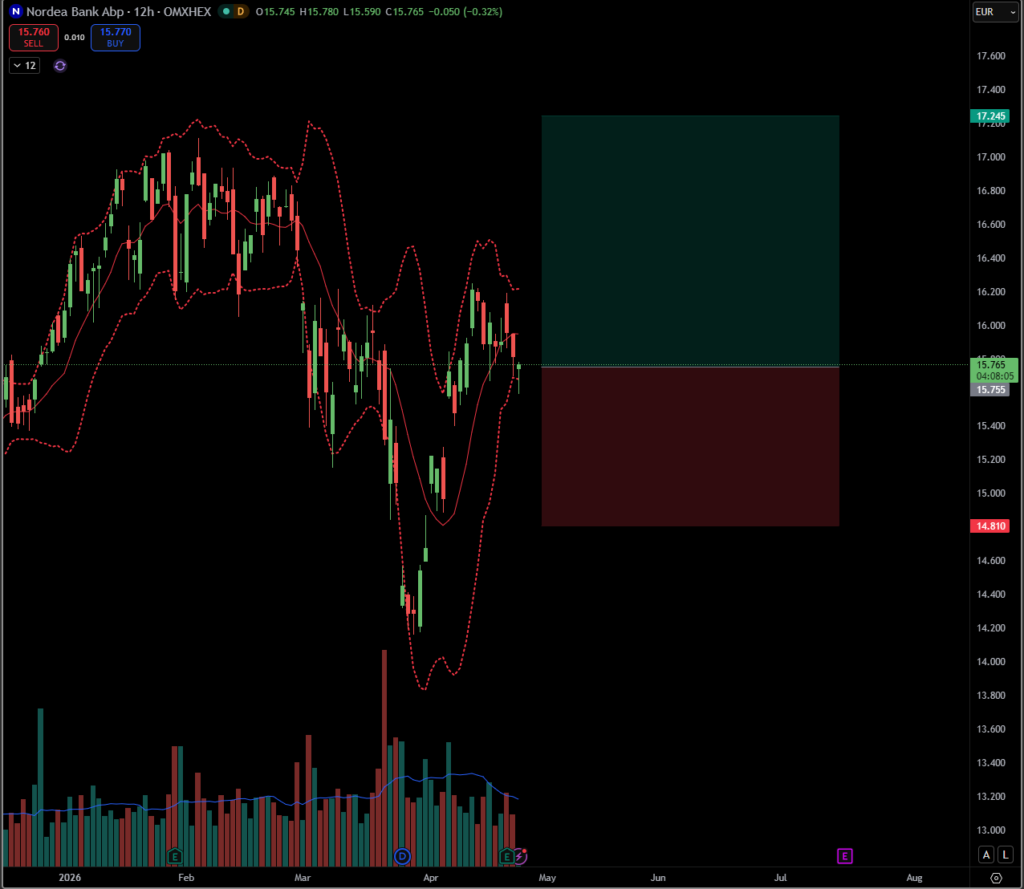The width and height of the screenshot is (1024, 889).
Task: Click the Nordea Bank logo icon
Action: click(x=16, y=12)
